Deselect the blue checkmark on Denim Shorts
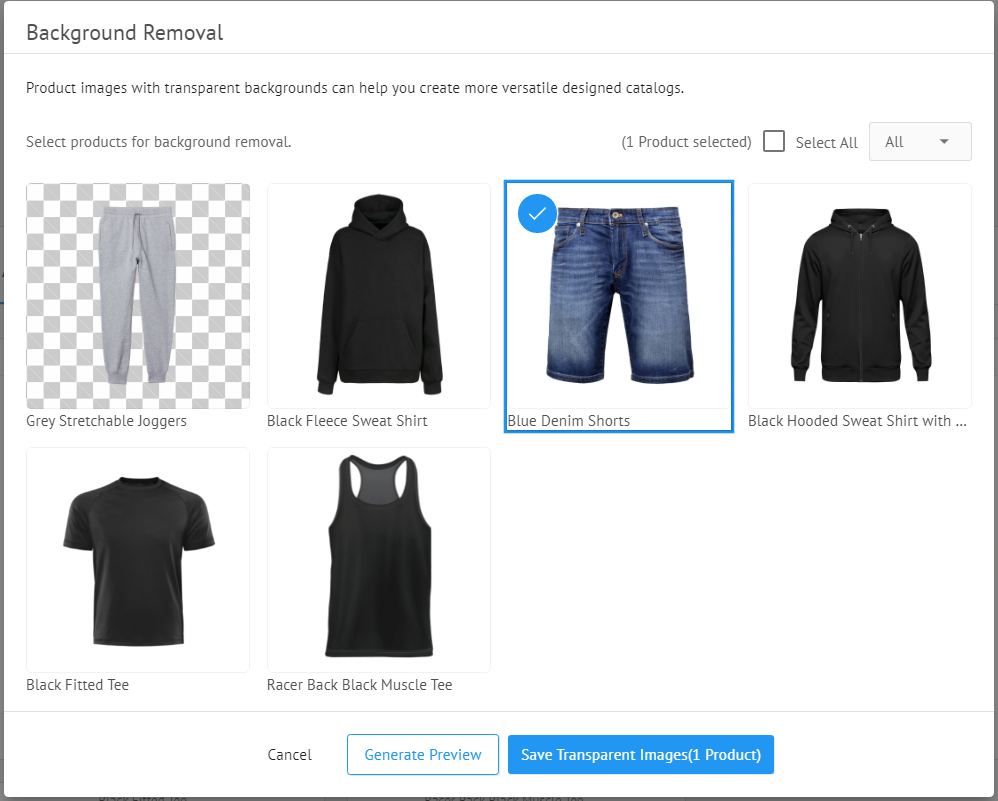The image size is (998, 801). point(537,213)
